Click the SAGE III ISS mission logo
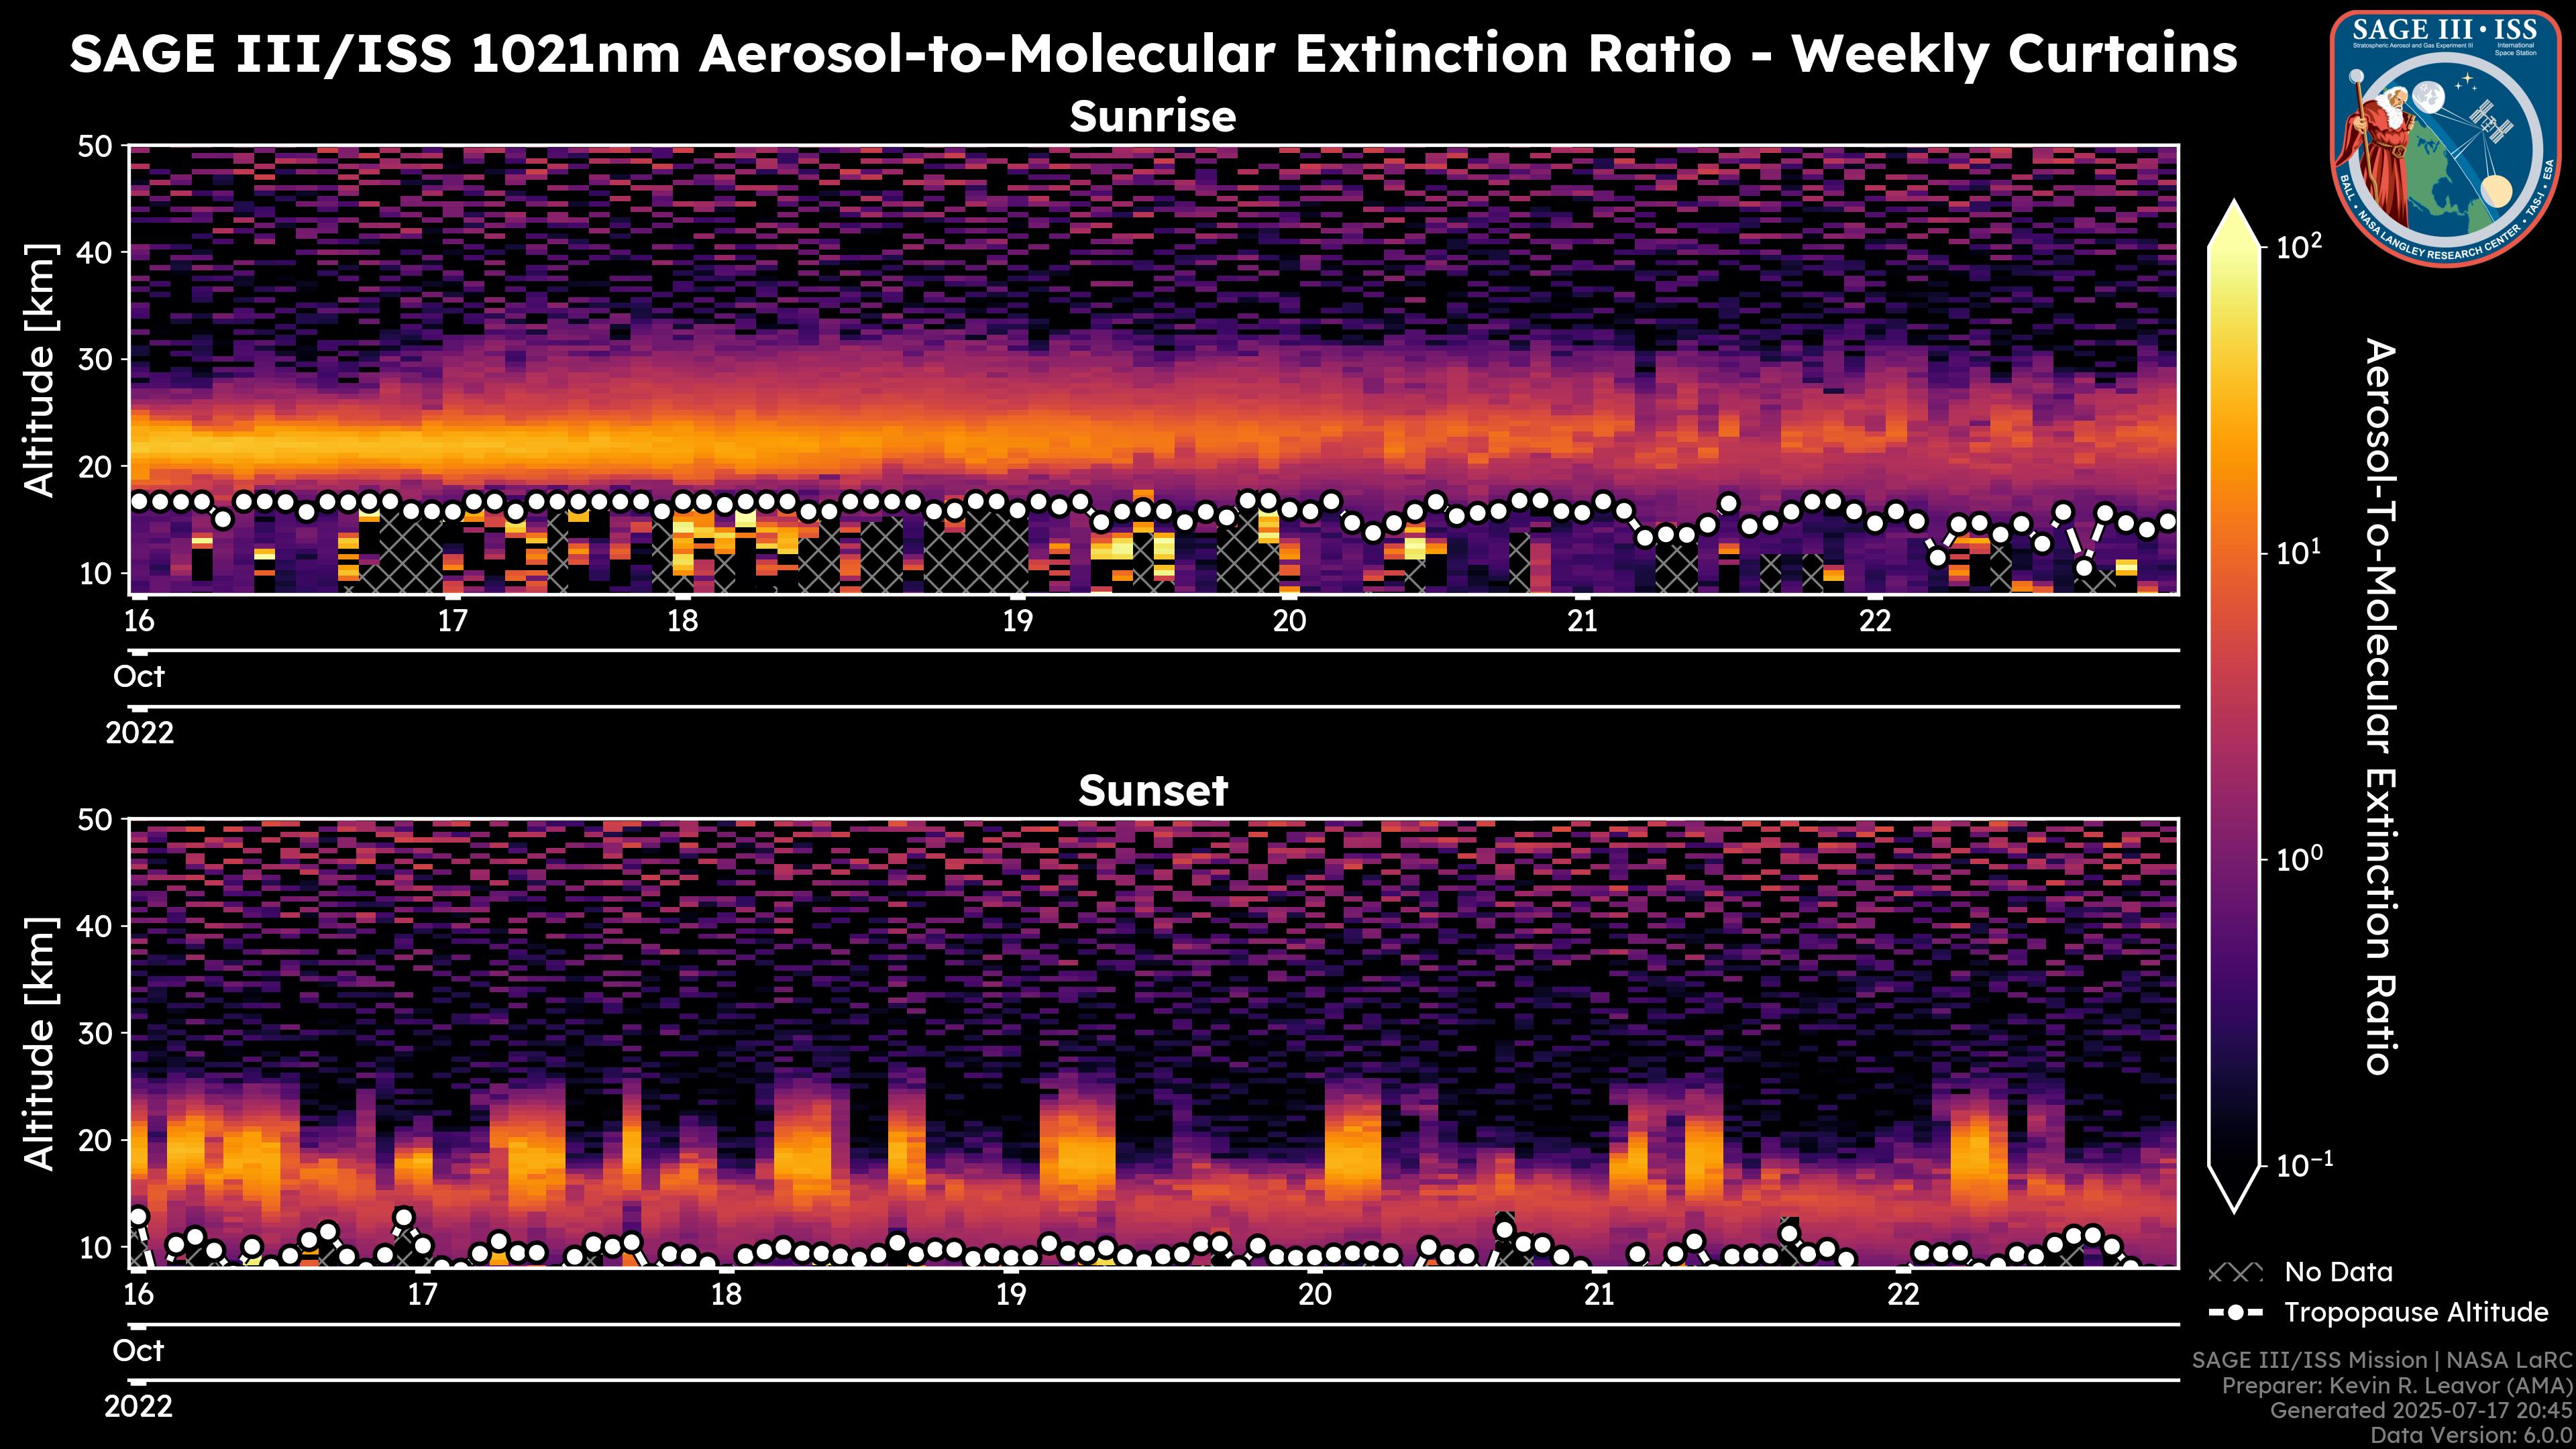The width and height of the screenshot is (2576, 1449). click(2446, 138)
